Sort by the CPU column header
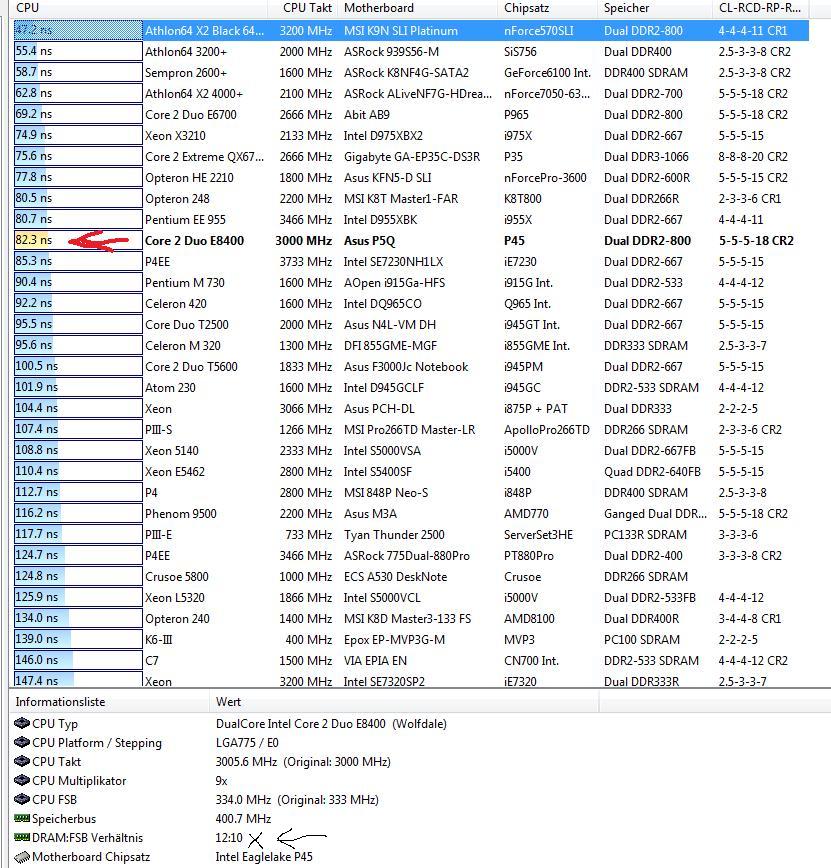 pyautogui.click(x=139, y=8)
